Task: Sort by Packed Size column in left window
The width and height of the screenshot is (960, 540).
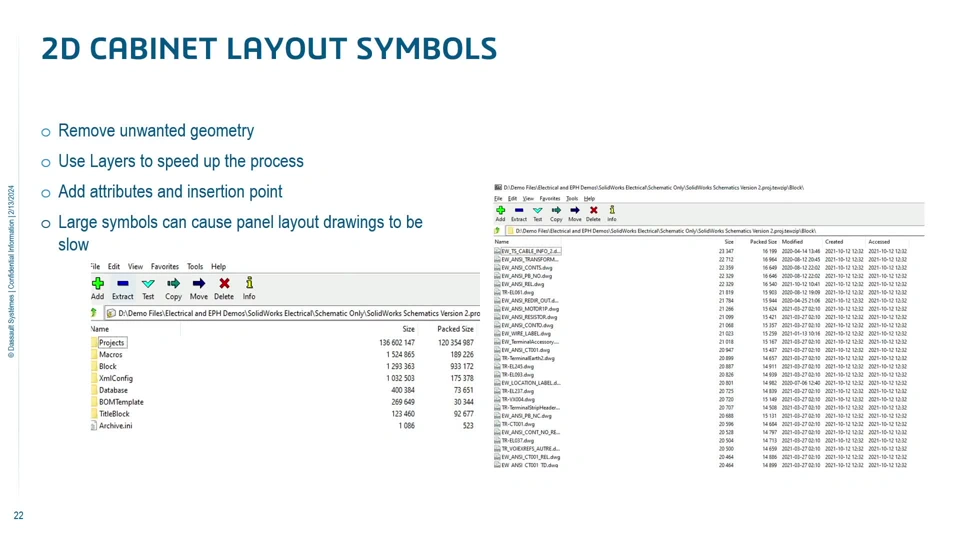Action: coord(455,329)
